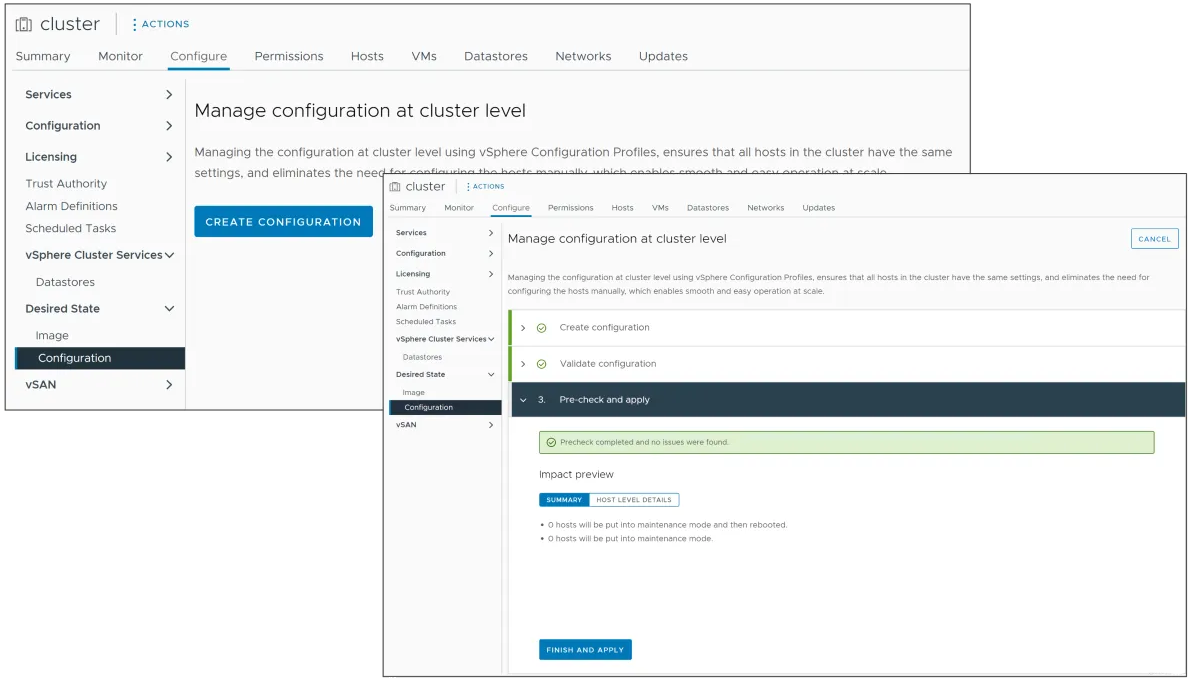Image resolution: width=1192 pixels, height=681 pixels.
Task: Click the cluster icon in the front window header
Action: (x=395, y=187)
